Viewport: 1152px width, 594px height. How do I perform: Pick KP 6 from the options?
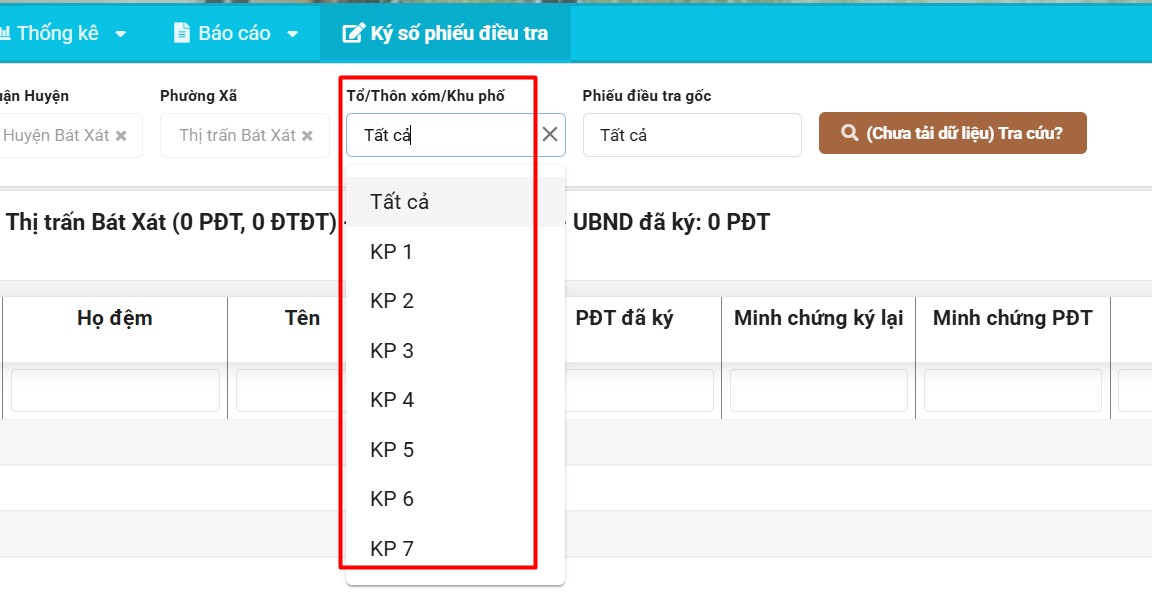[392, 499]
